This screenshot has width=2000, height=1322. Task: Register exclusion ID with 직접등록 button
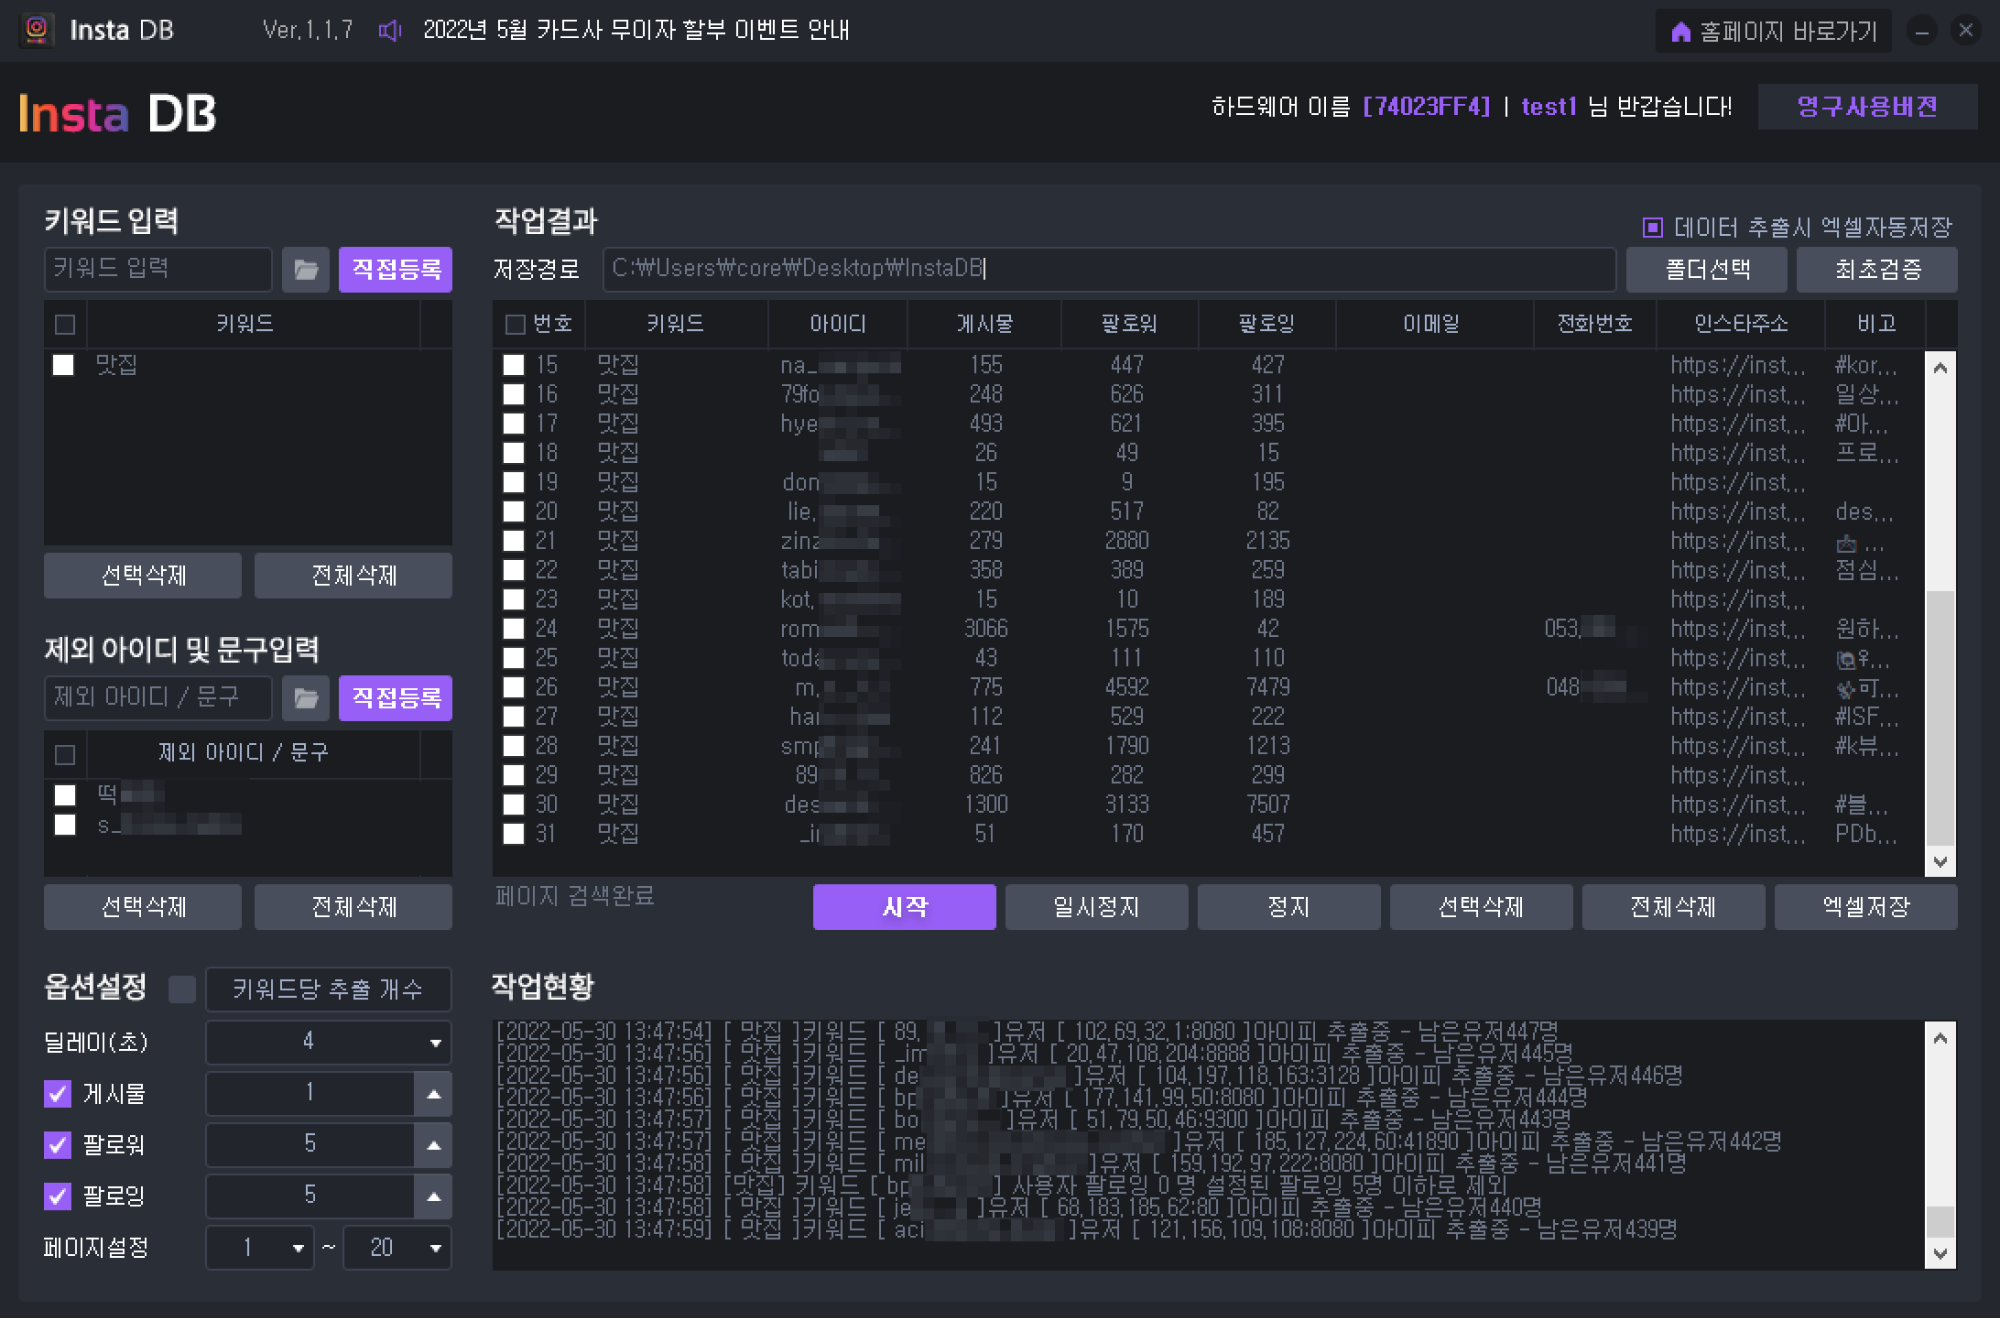[x=396, y=698]
